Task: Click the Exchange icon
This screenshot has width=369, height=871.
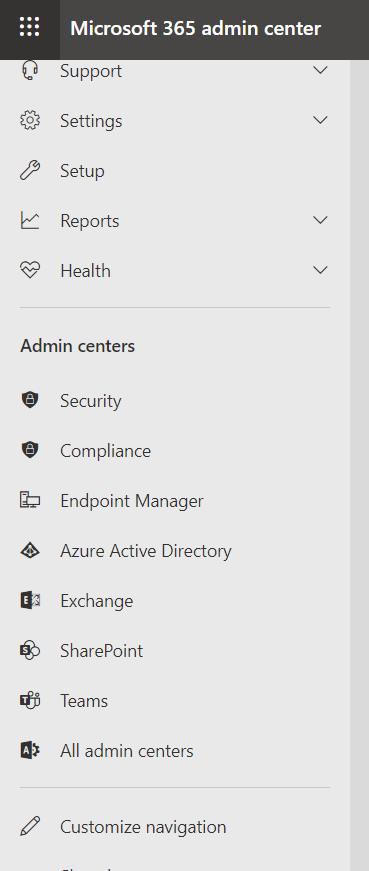Action: (30, 600)
